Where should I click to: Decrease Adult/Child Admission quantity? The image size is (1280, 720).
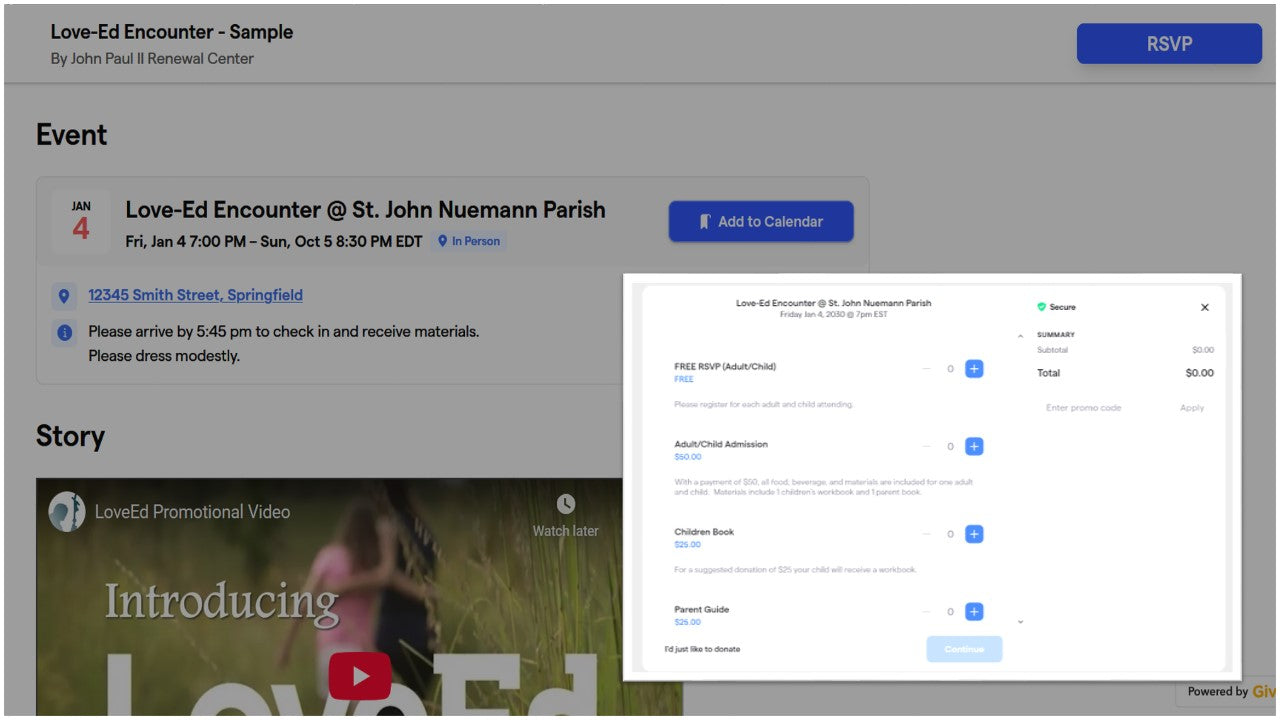[927, 447]
